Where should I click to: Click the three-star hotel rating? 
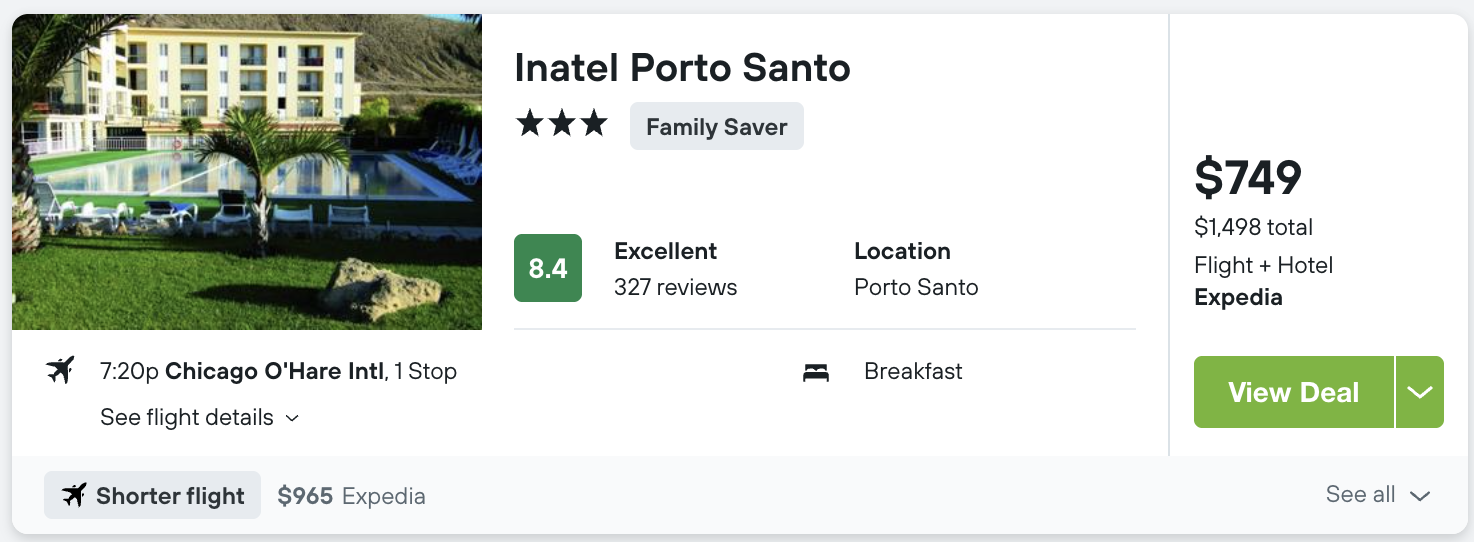[561, 124]
